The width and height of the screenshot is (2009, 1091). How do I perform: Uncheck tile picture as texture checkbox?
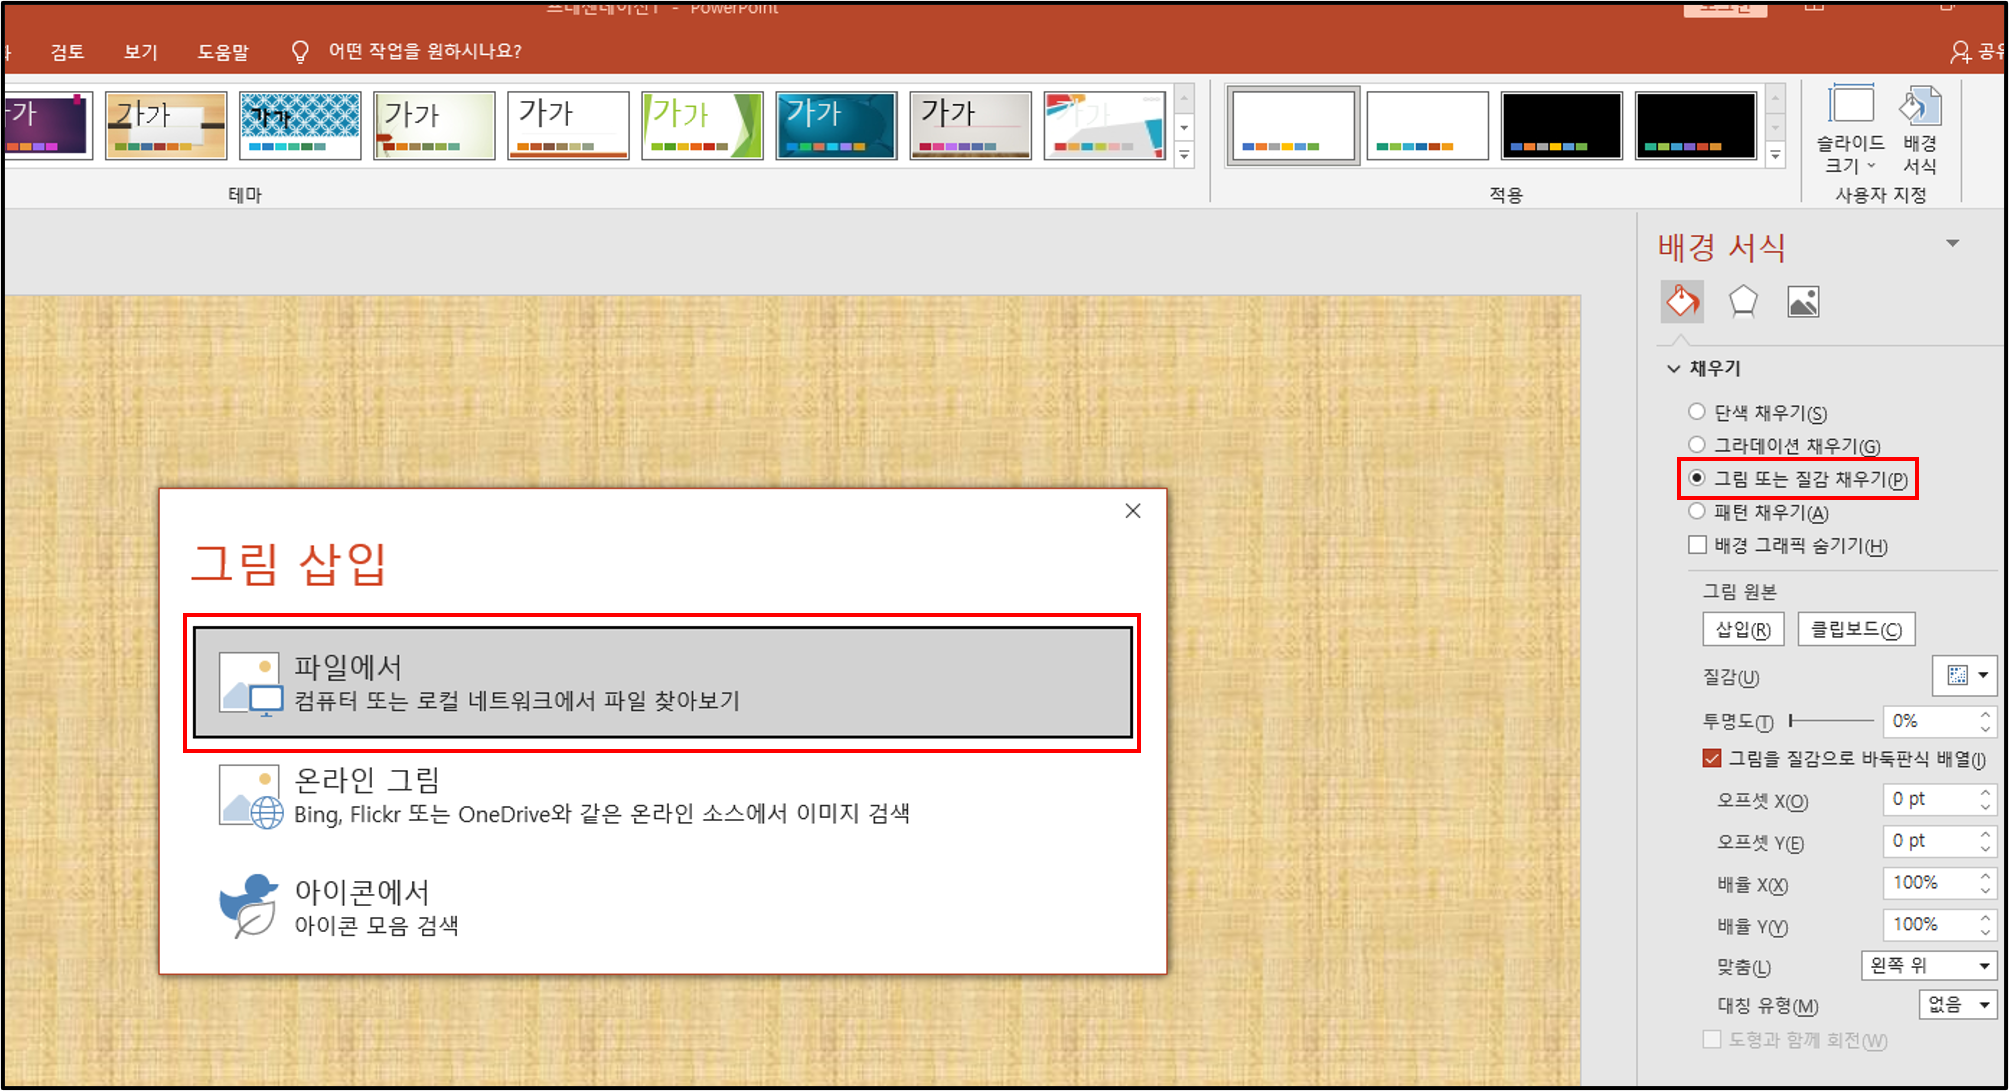point(1712,758)
